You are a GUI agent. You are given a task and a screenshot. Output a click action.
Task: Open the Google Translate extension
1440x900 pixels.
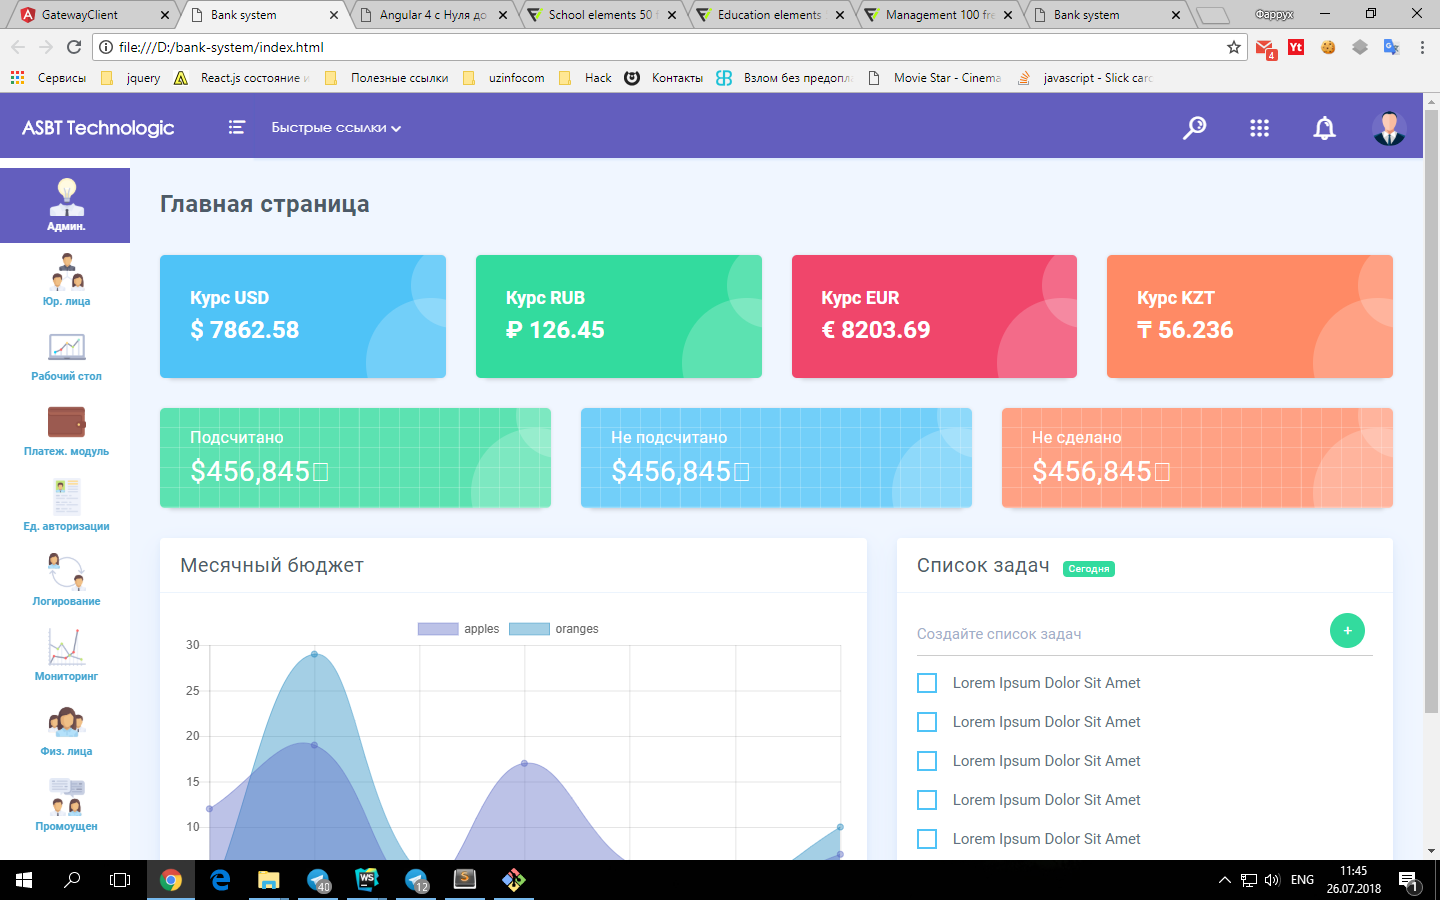[1391, 47]
